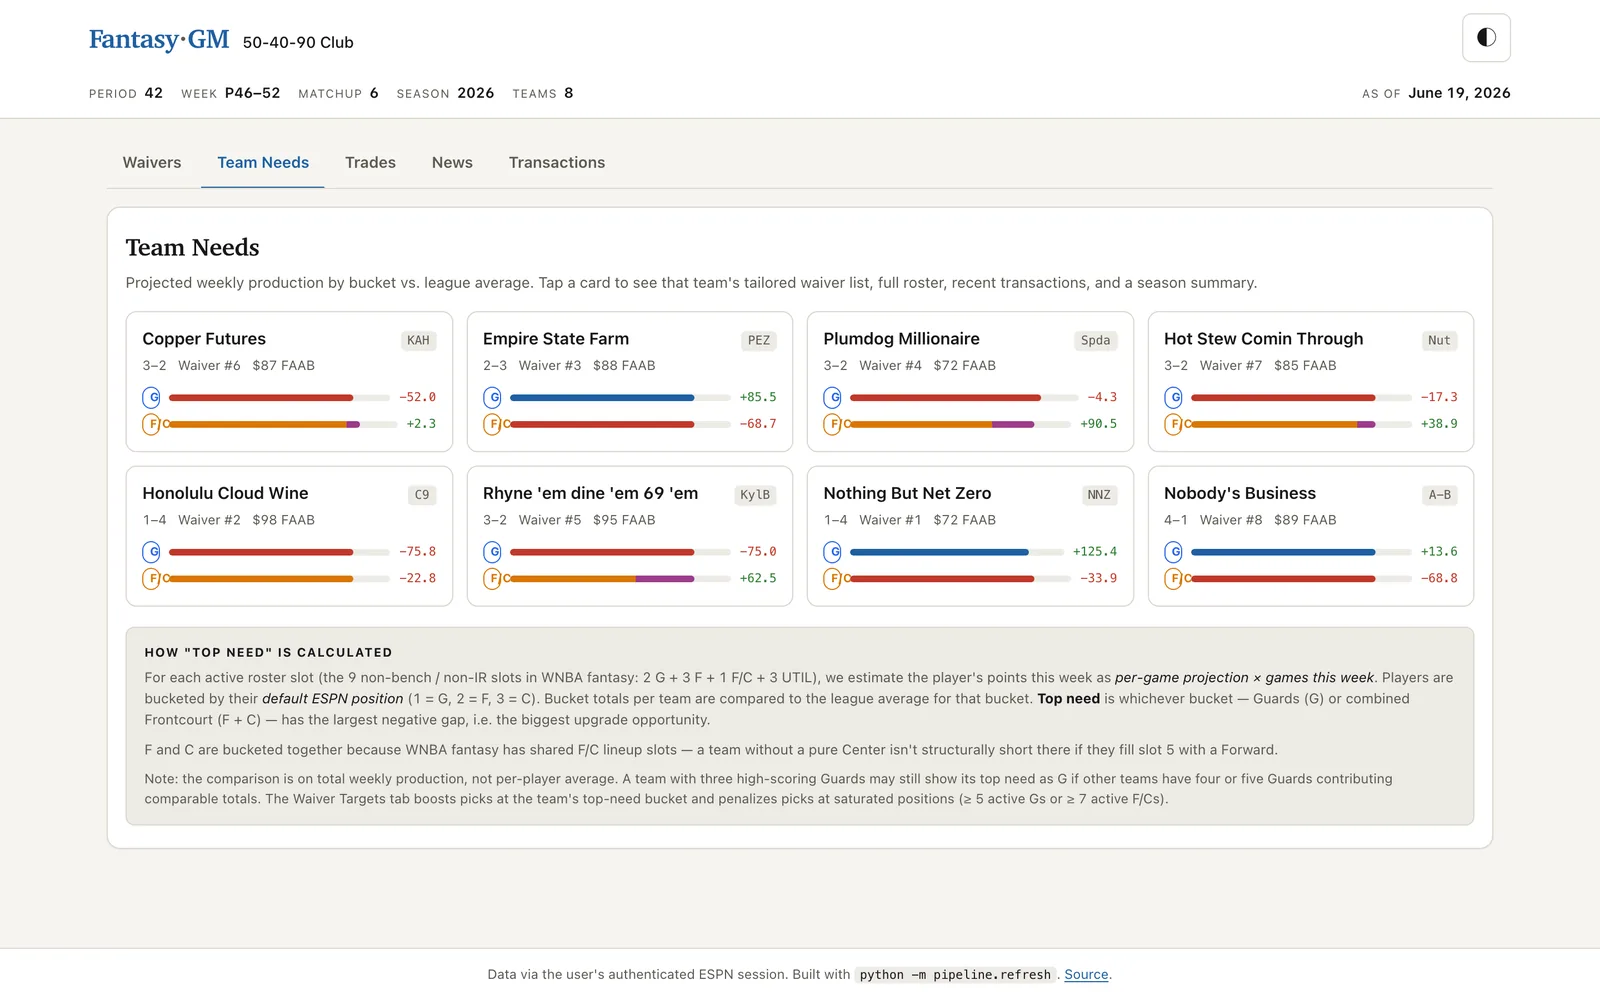The height and width of the screenshot is (1000, 1600).
Task: Click the KylB badge on Rhyne 'em card
Action: pyautogui.click(x=755, y=494)
